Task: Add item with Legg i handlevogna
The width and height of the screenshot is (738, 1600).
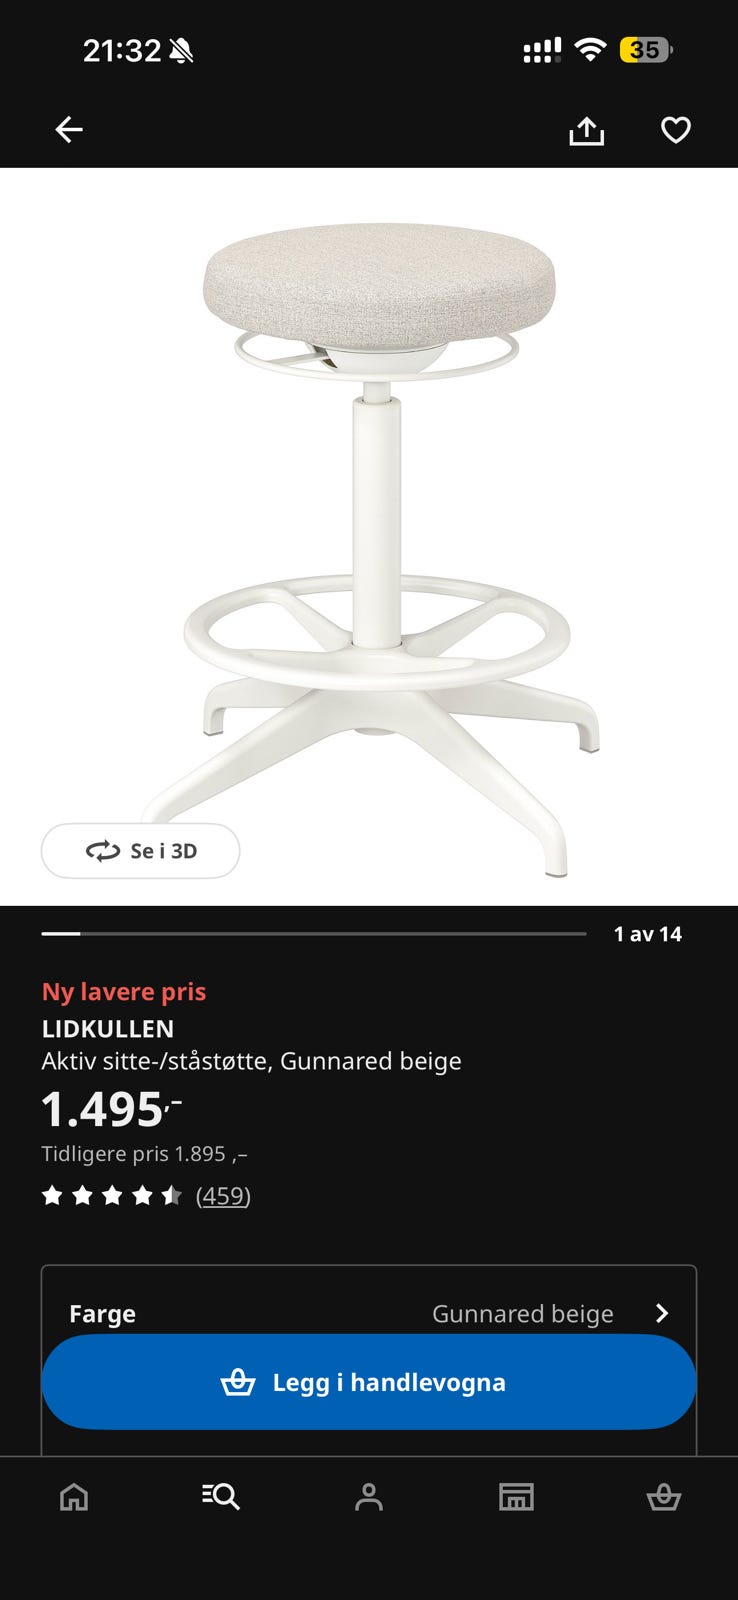Action: point(369,1382)
